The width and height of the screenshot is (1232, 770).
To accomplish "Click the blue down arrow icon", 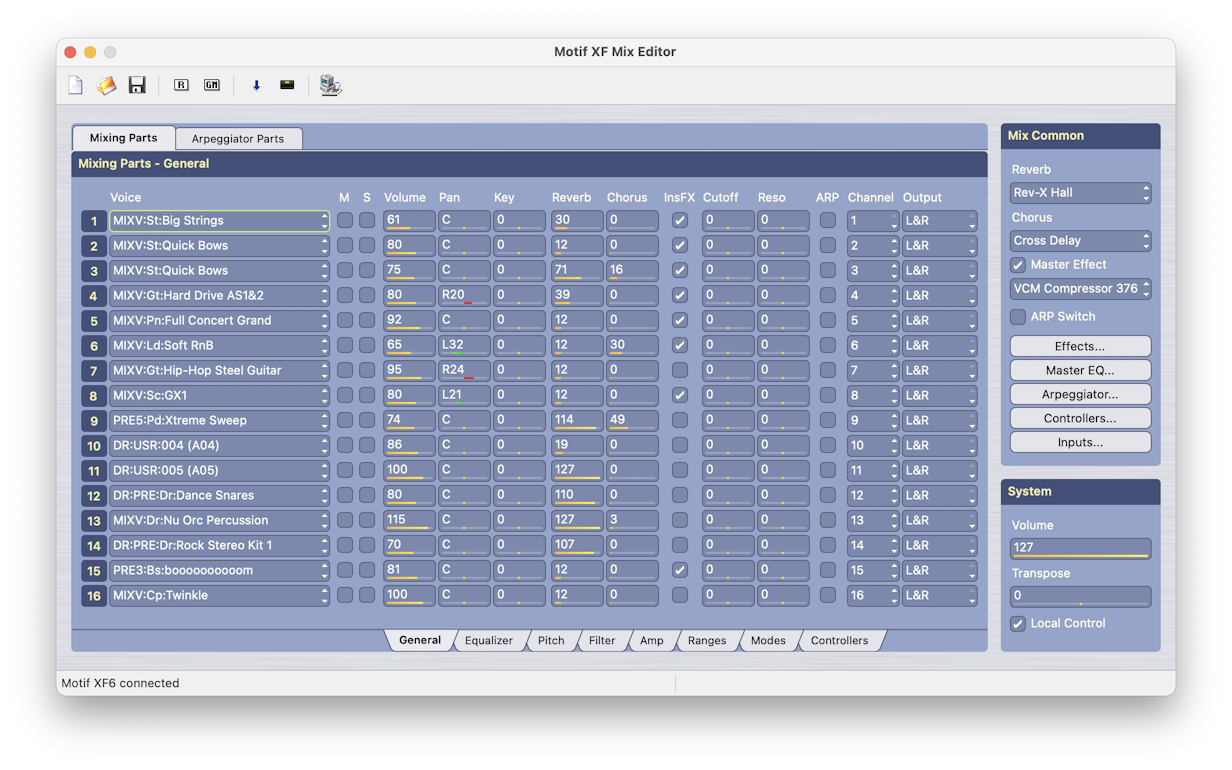I will click(256, 85).
